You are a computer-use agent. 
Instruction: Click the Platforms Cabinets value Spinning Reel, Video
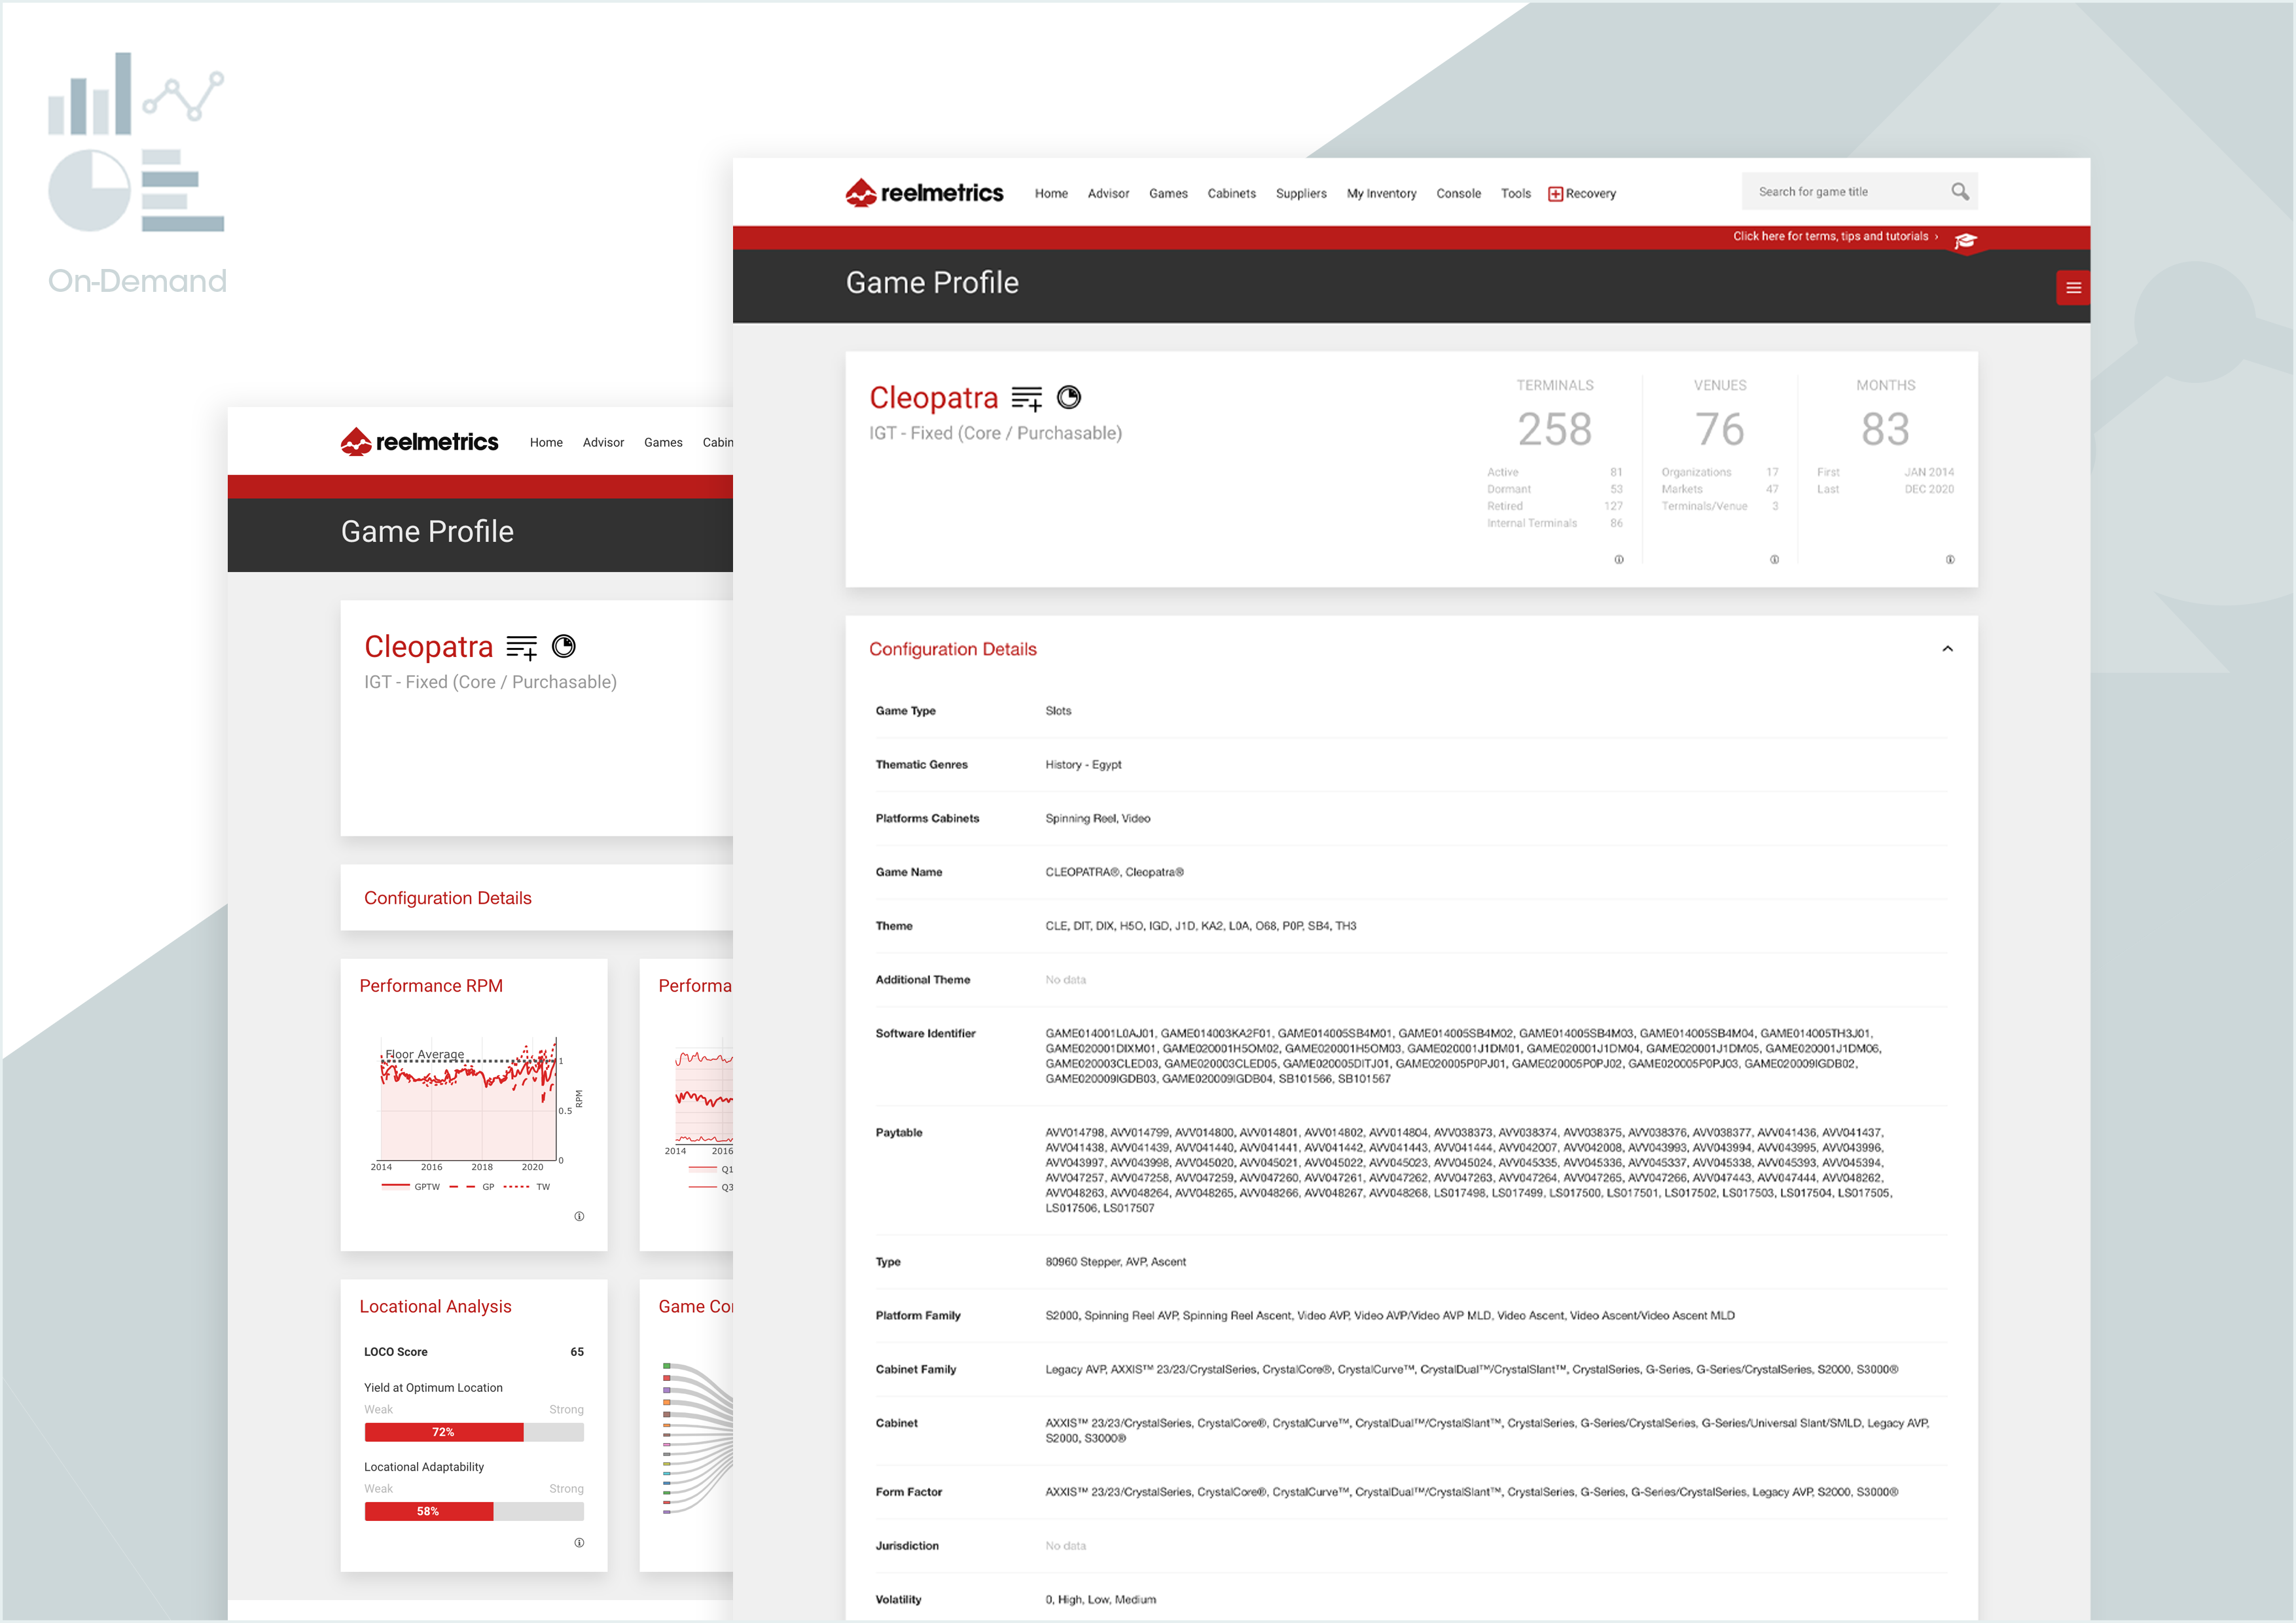click(x=1097, y=819)
